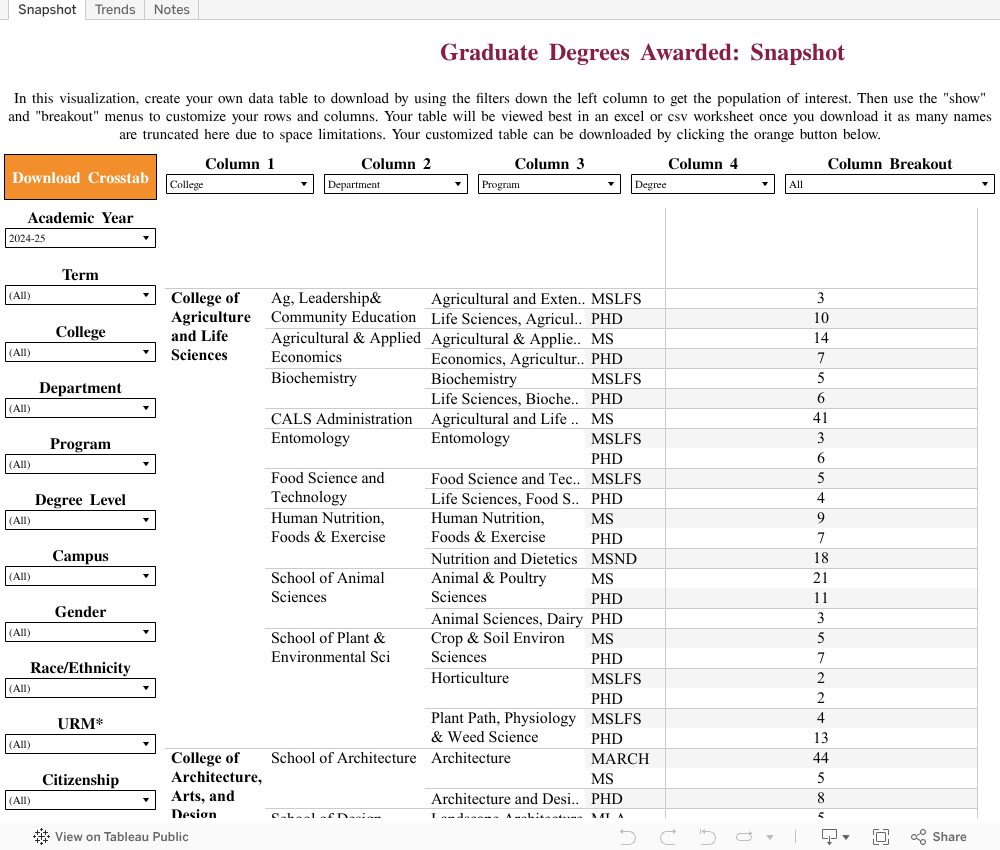Screen dimensions: 1000x850
Task: Click the Revert icon in toolbar
Action: (x=707, y=837)
